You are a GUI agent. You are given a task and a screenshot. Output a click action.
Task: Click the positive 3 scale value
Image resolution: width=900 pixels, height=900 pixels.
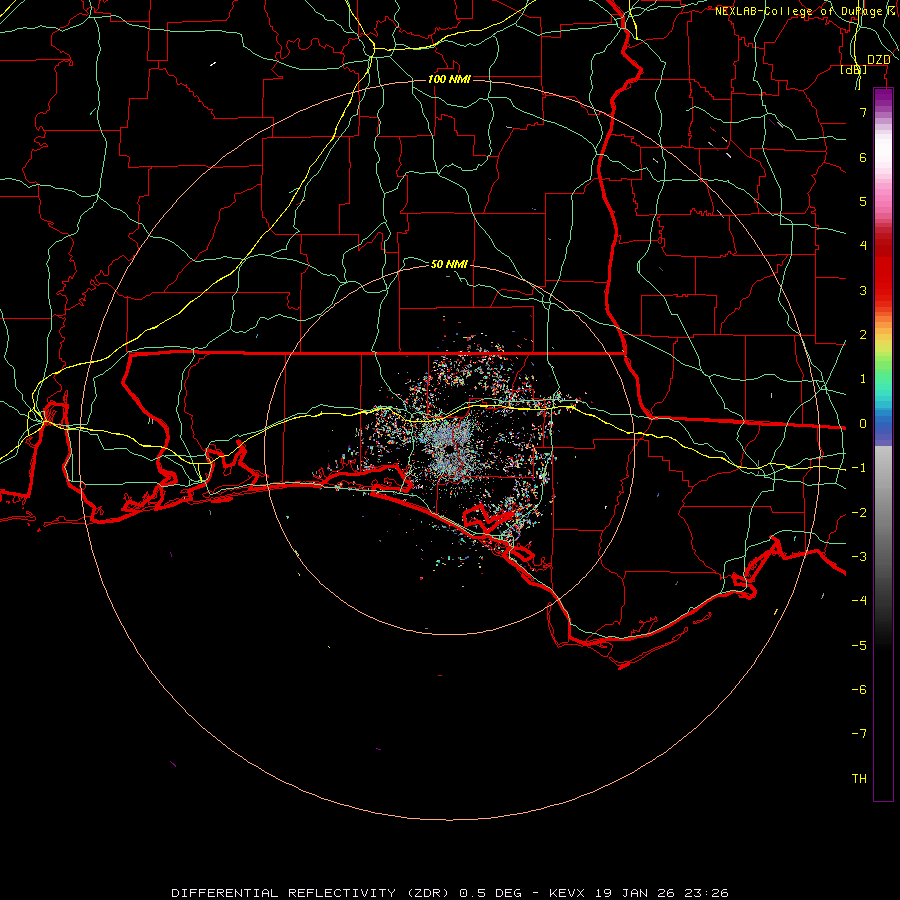point(863,290)
